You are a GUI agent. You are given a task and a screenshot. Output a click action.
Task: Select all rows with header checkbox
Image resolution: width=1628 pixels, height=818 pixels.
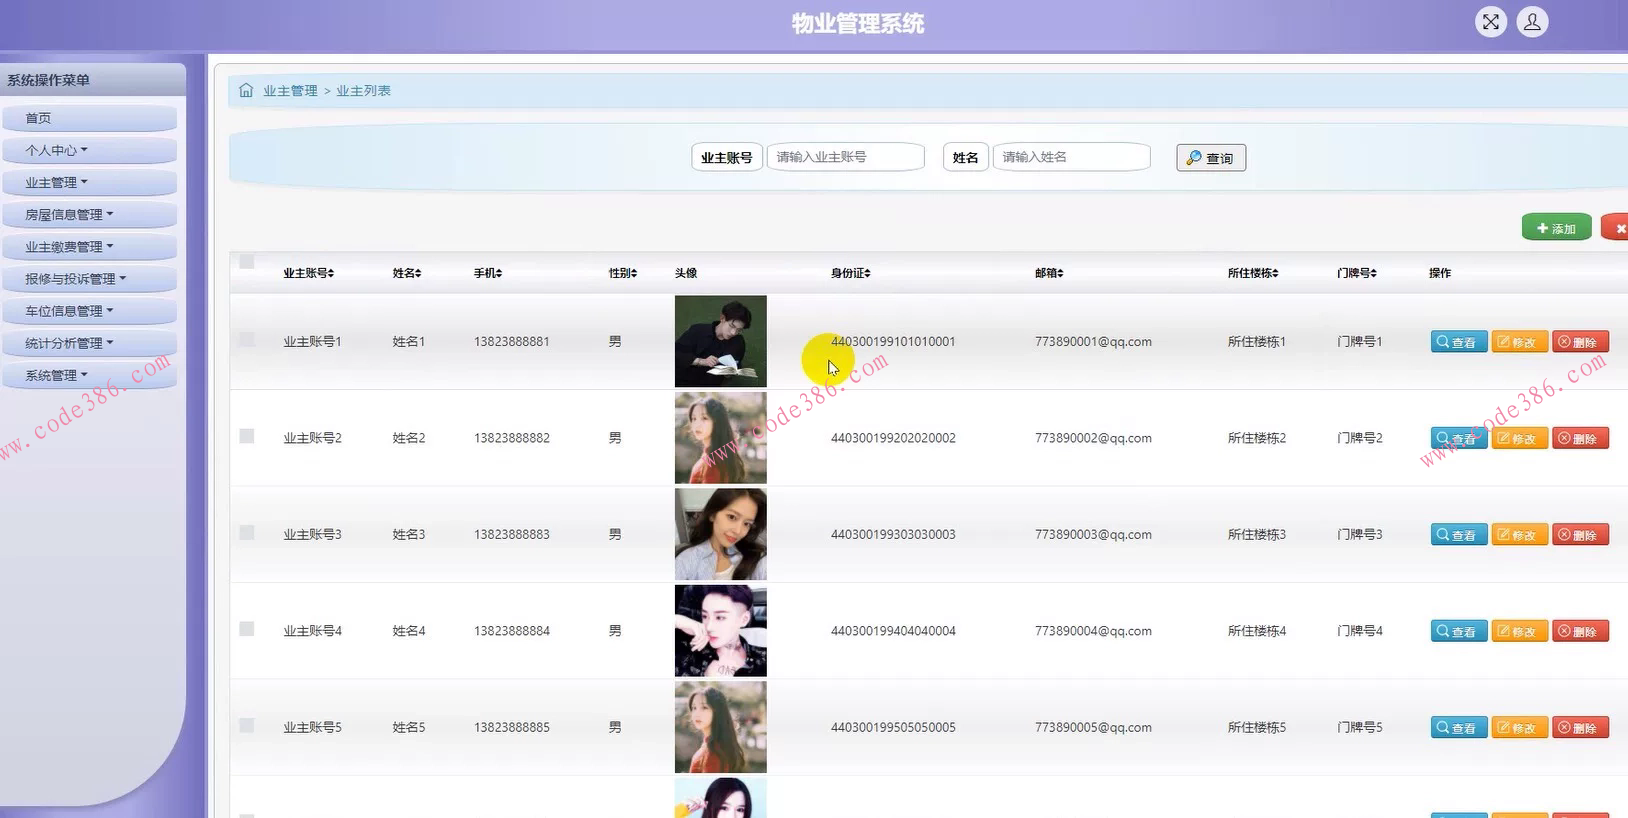click(247, 262)
